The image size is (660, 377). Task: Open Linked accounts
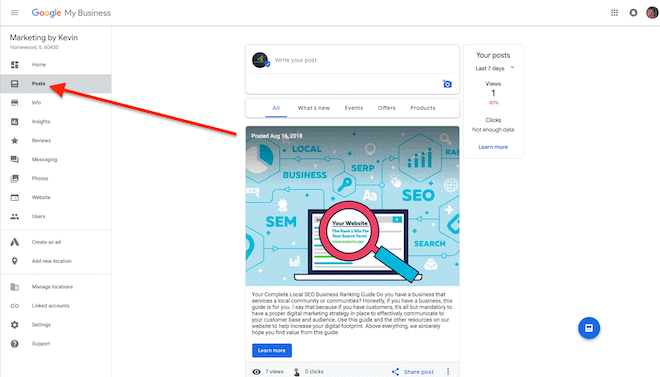56,306
